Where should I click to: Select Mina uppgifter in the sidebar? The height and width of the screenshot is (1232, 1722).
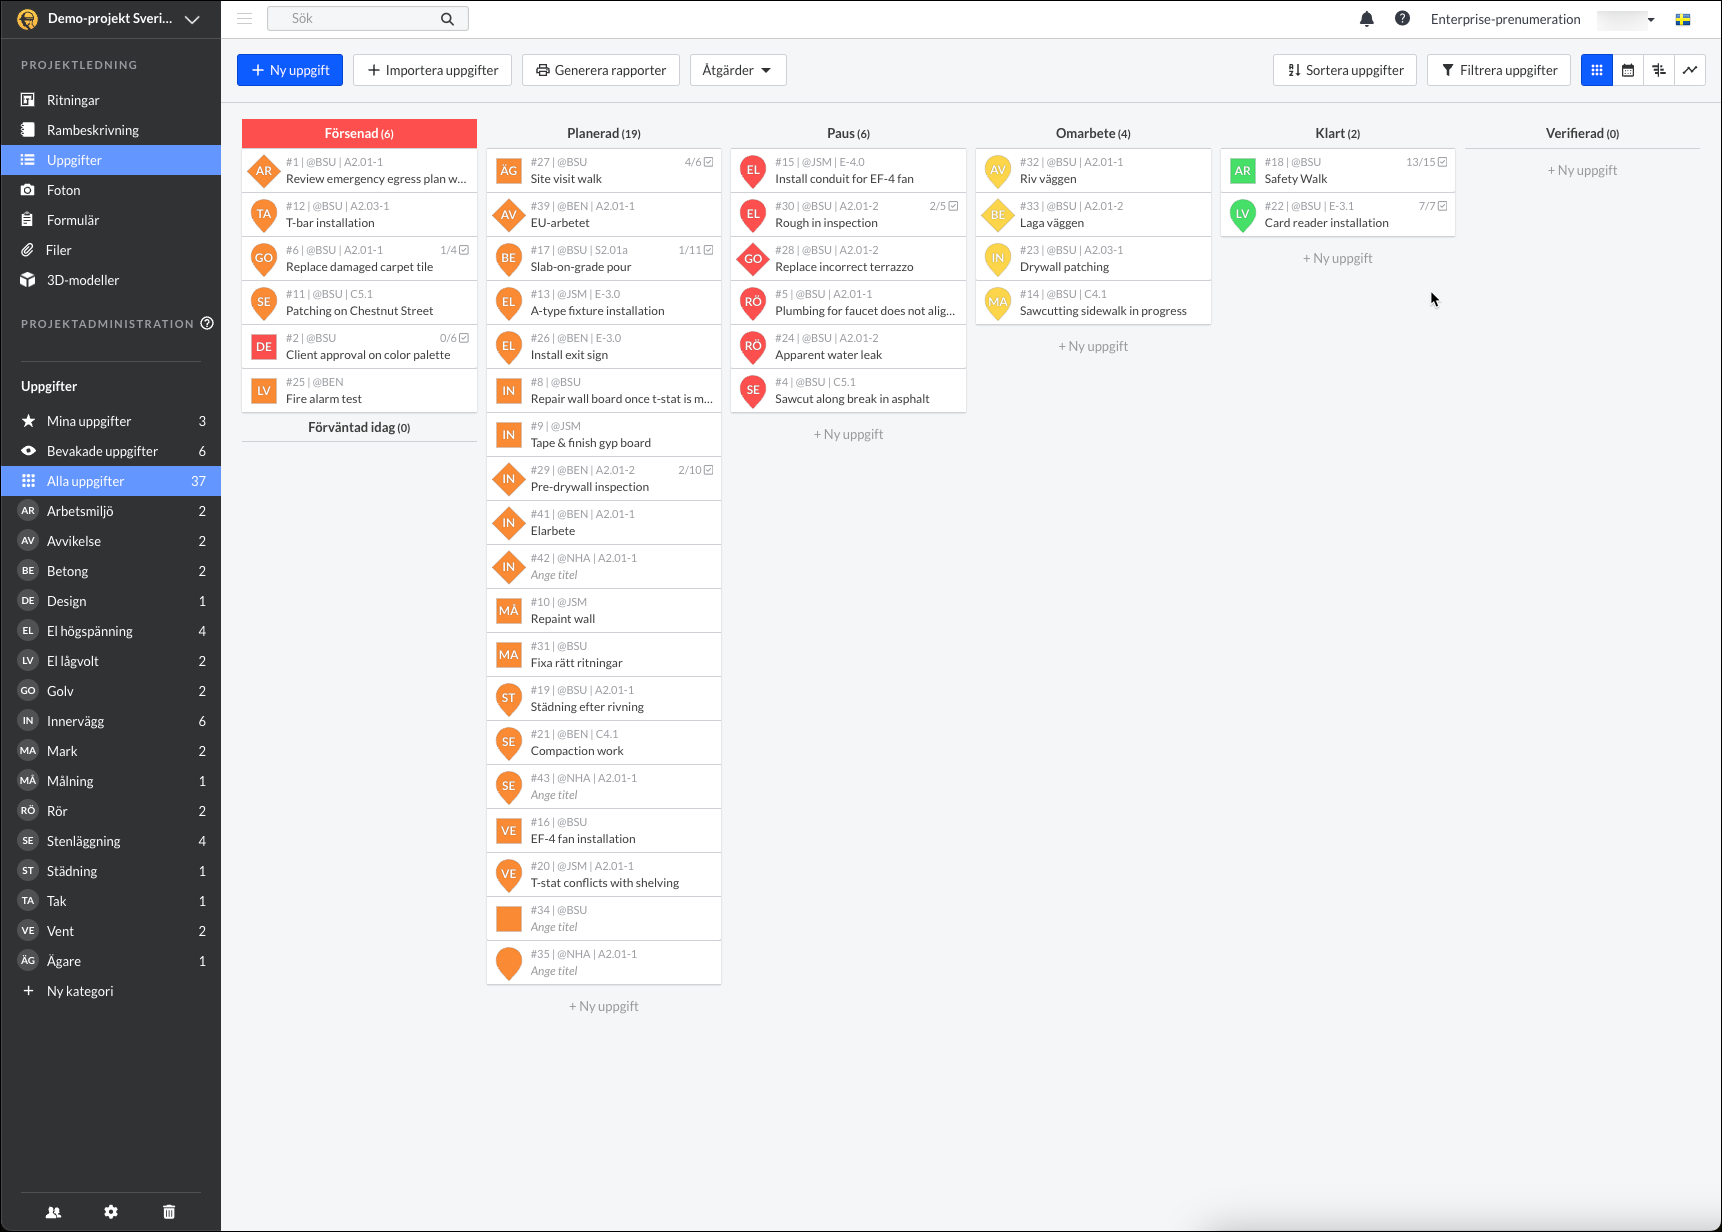point(89,421)
